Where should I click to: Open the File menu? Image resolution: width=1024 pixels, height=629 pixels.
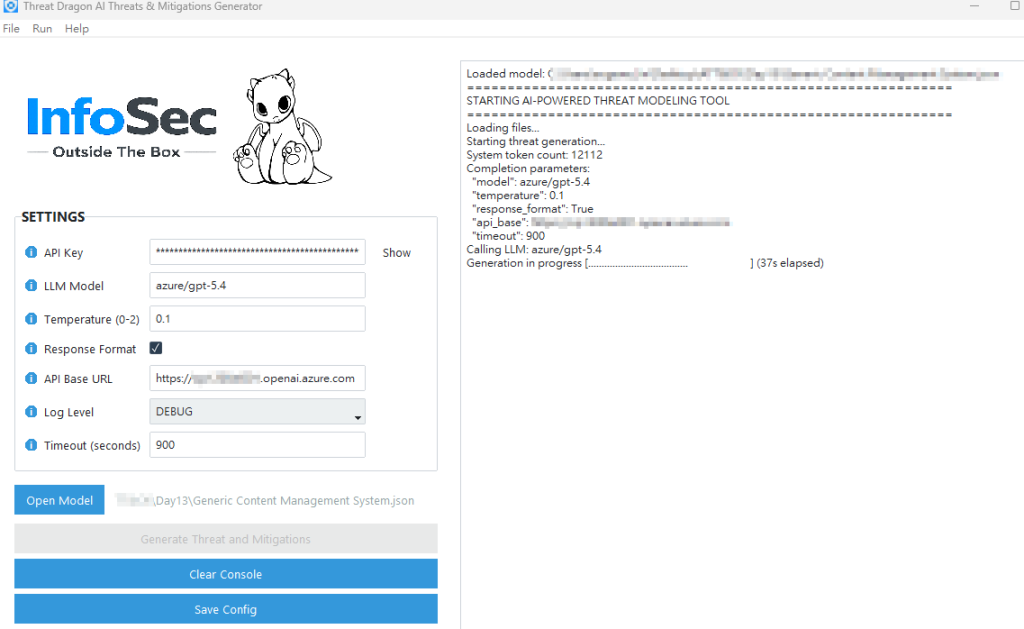point(11,29)
